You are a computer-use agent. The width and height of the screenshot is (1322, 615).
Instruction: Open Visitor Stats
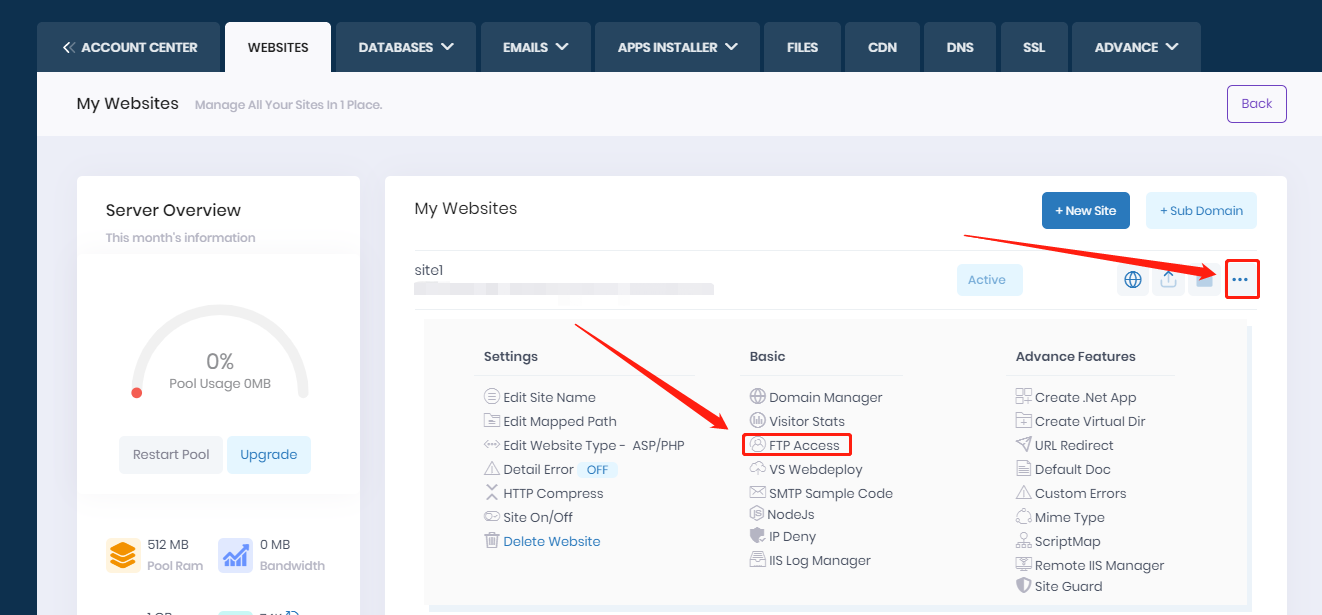tap(806, 421)
